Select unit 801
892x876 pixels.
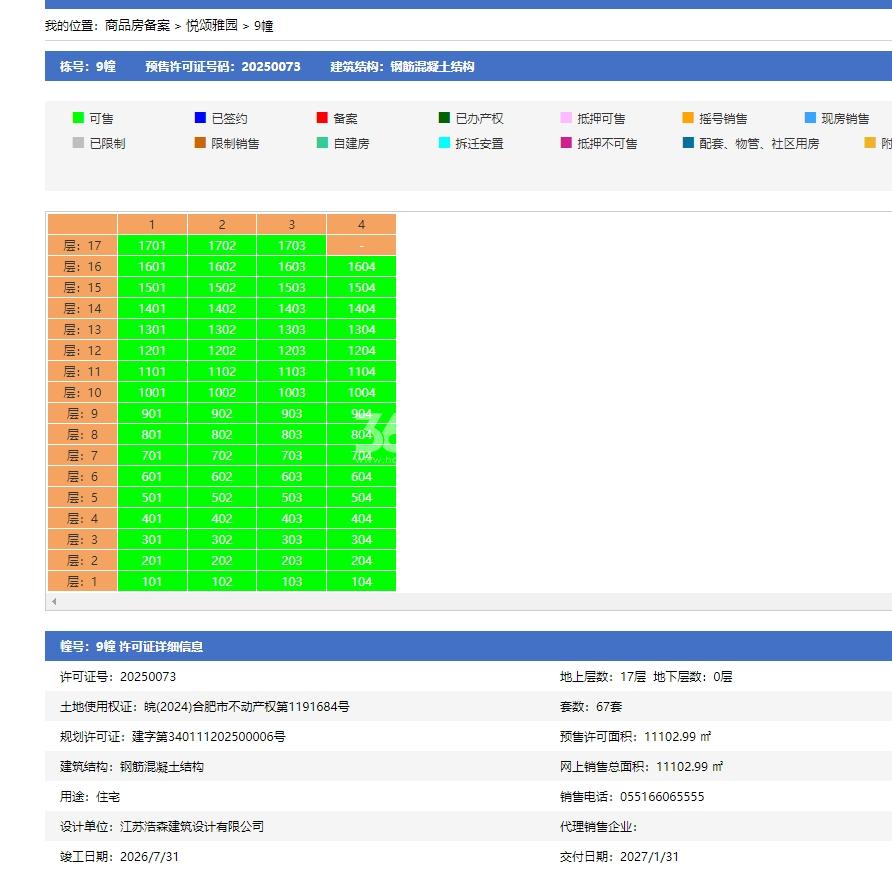tap(152, 435)
